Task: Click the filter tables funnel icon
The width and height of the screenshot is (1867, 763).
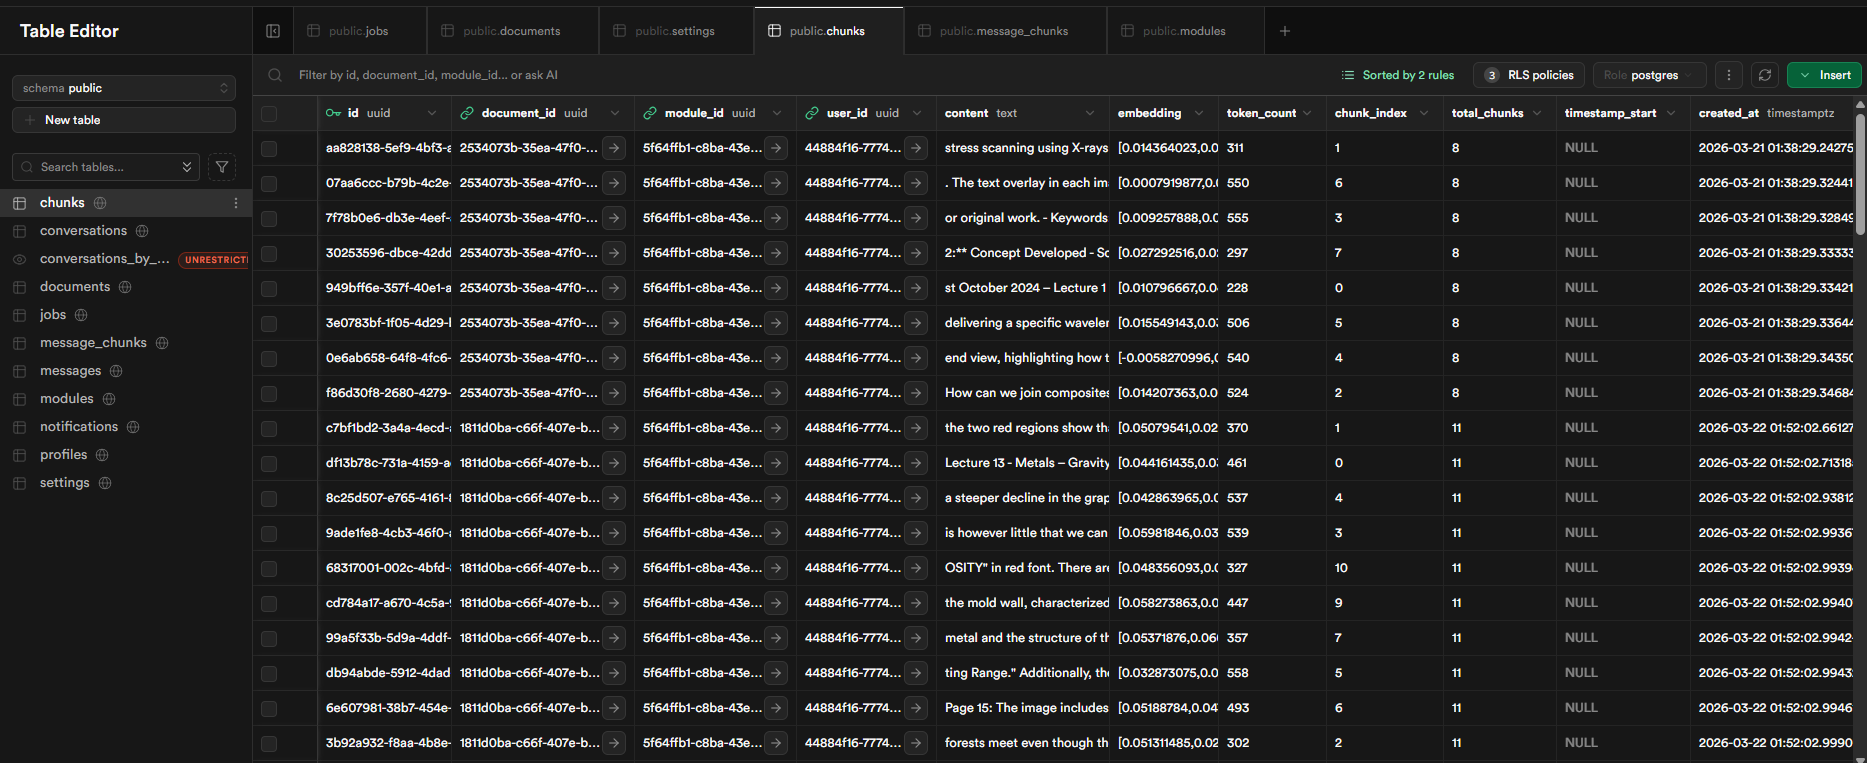Action: 222,167
